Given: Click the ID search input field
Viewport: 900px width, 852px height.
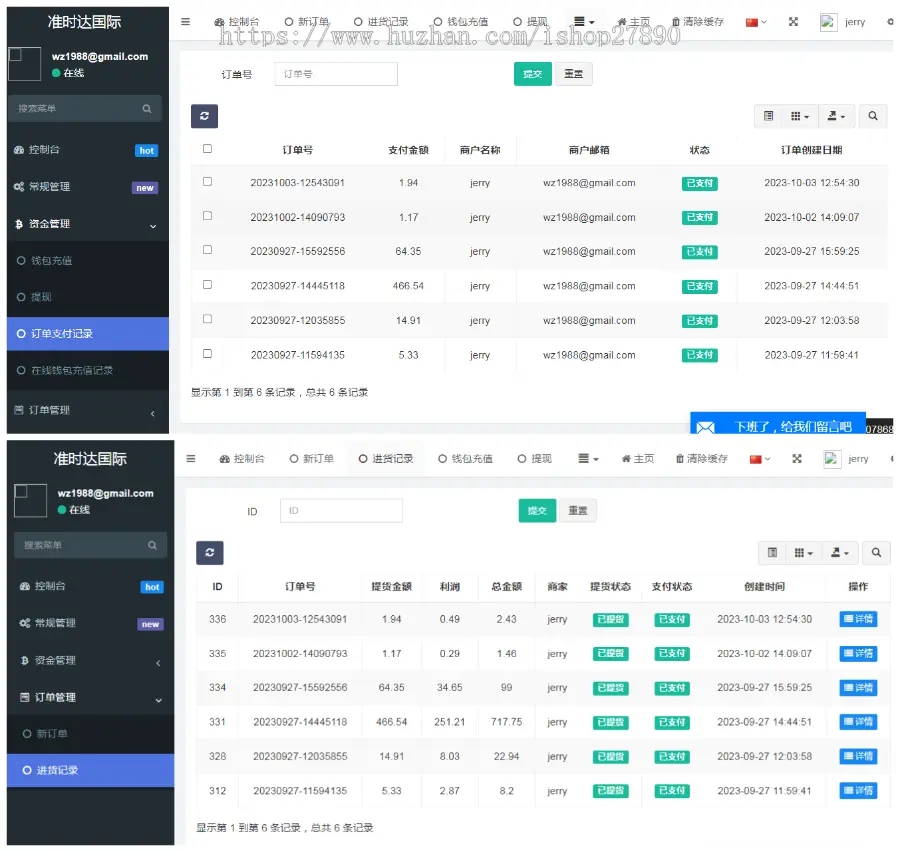Looking at the screenshot, I should click(340, 511).
